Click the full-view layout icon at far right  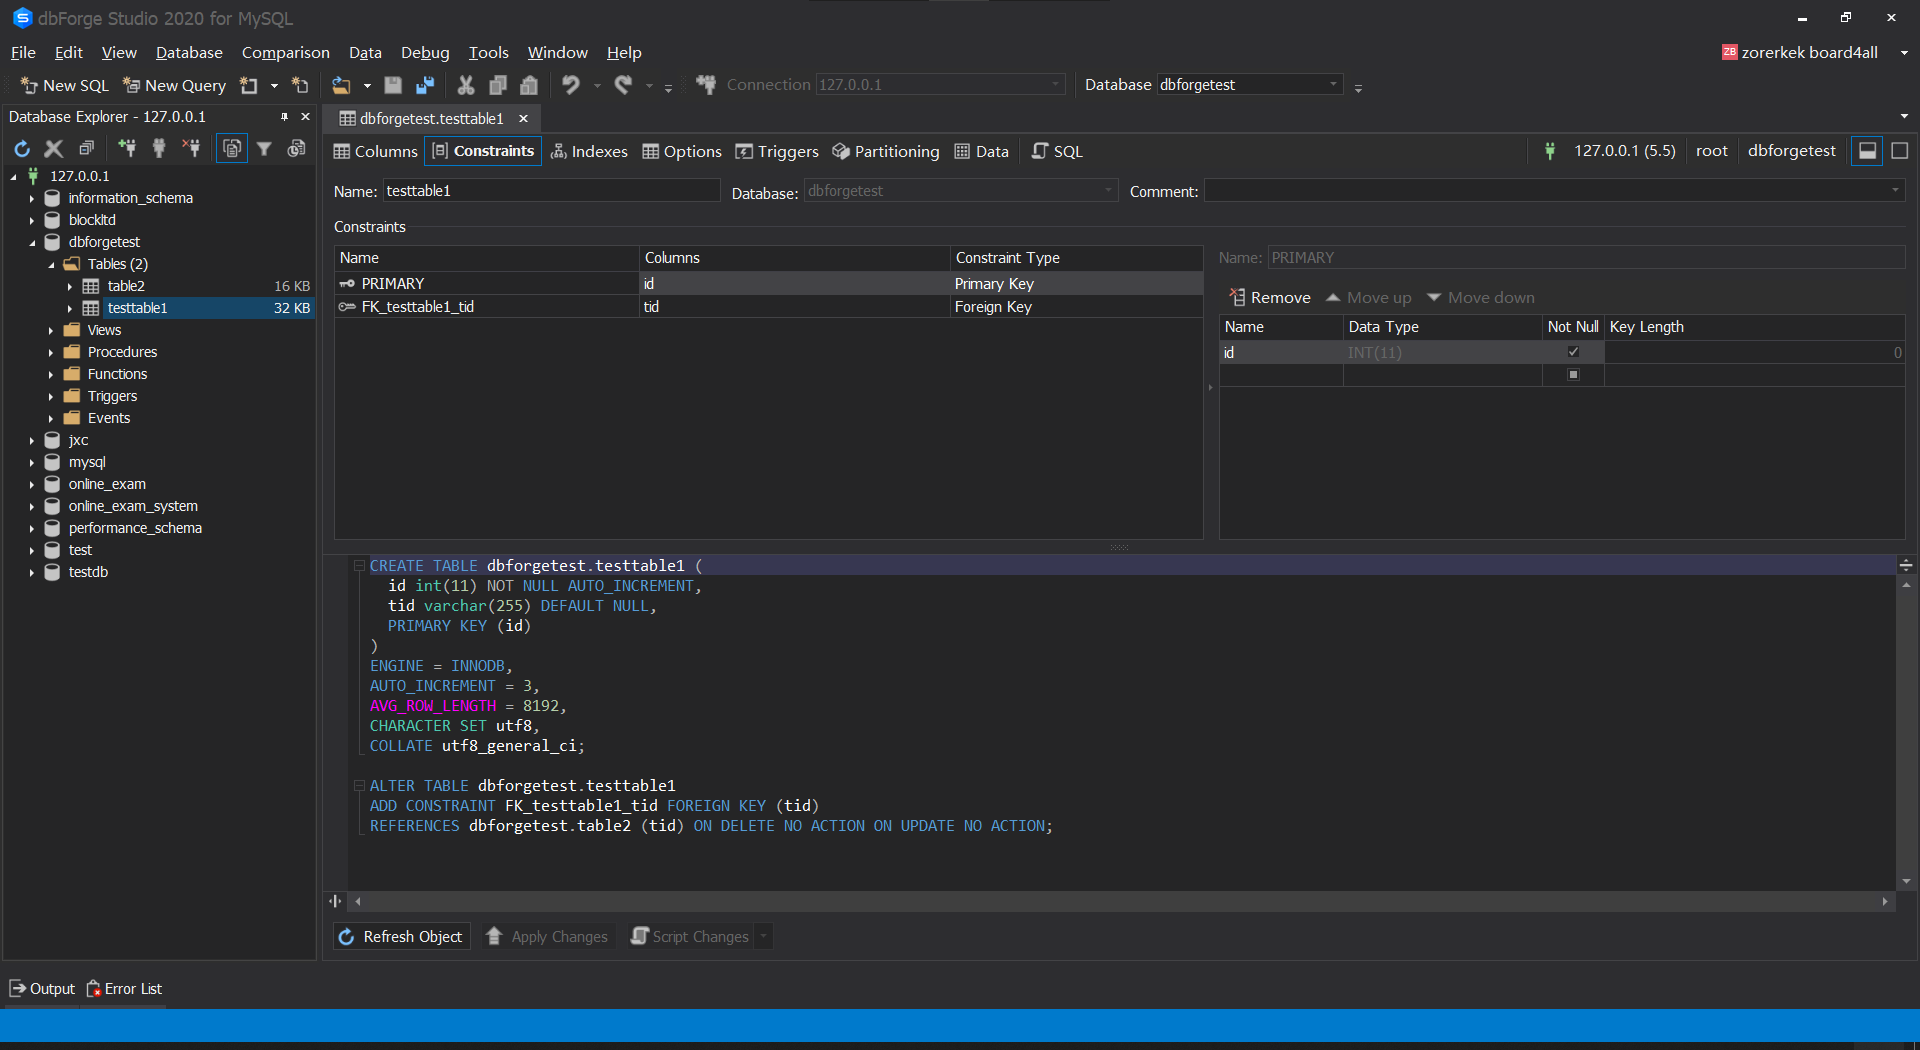click(x=1900, y=151)
